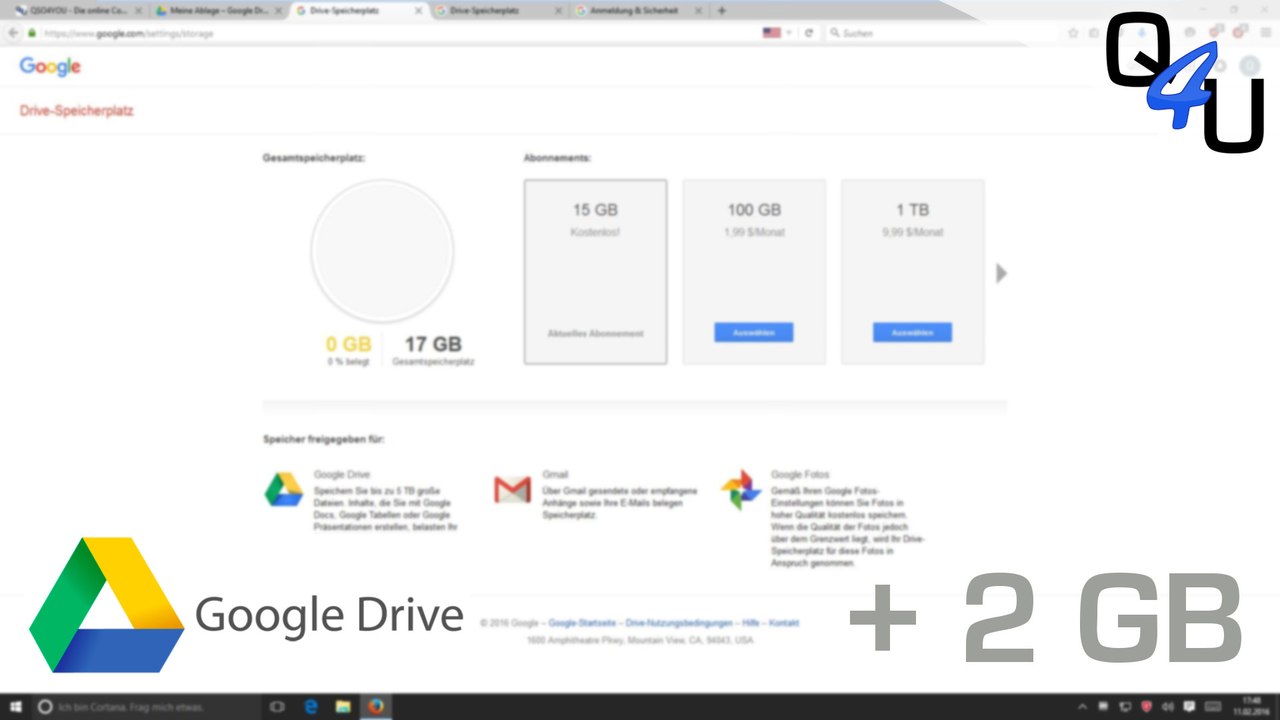Screen dimensions: 1280x720
Task: Click the '0 GB' used storage value
Action: tap(348, 345)
